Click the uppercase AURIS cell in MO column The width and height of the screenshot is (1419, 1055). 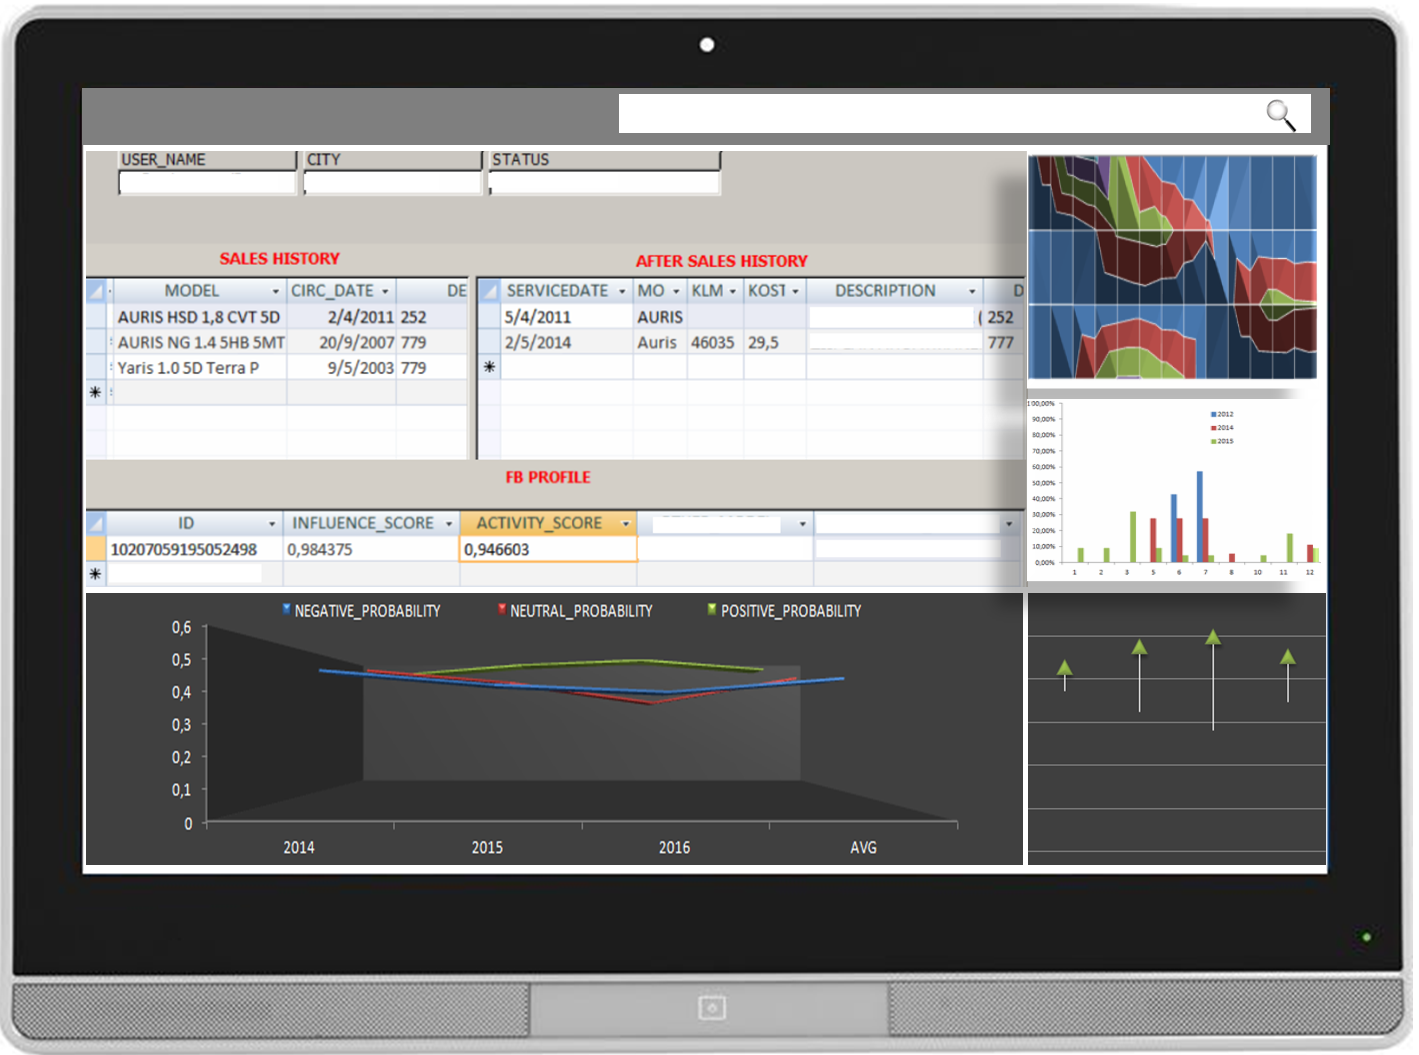660,317
